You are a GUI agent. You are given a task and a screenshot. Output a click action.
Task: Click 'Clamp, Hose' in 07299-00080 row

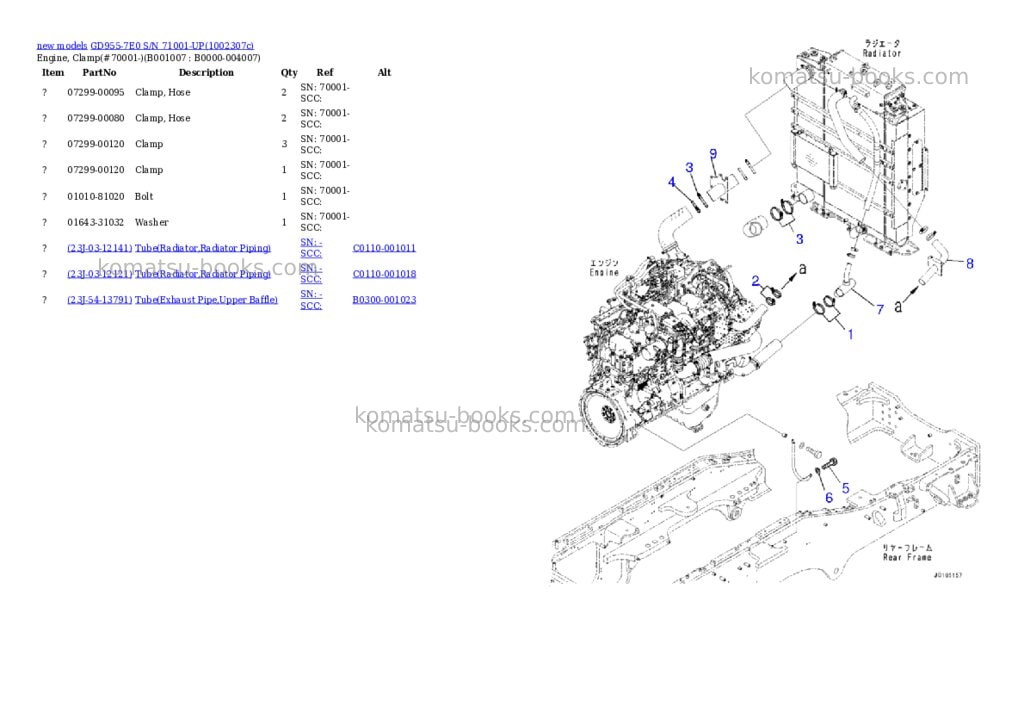[x=163, y=118]
